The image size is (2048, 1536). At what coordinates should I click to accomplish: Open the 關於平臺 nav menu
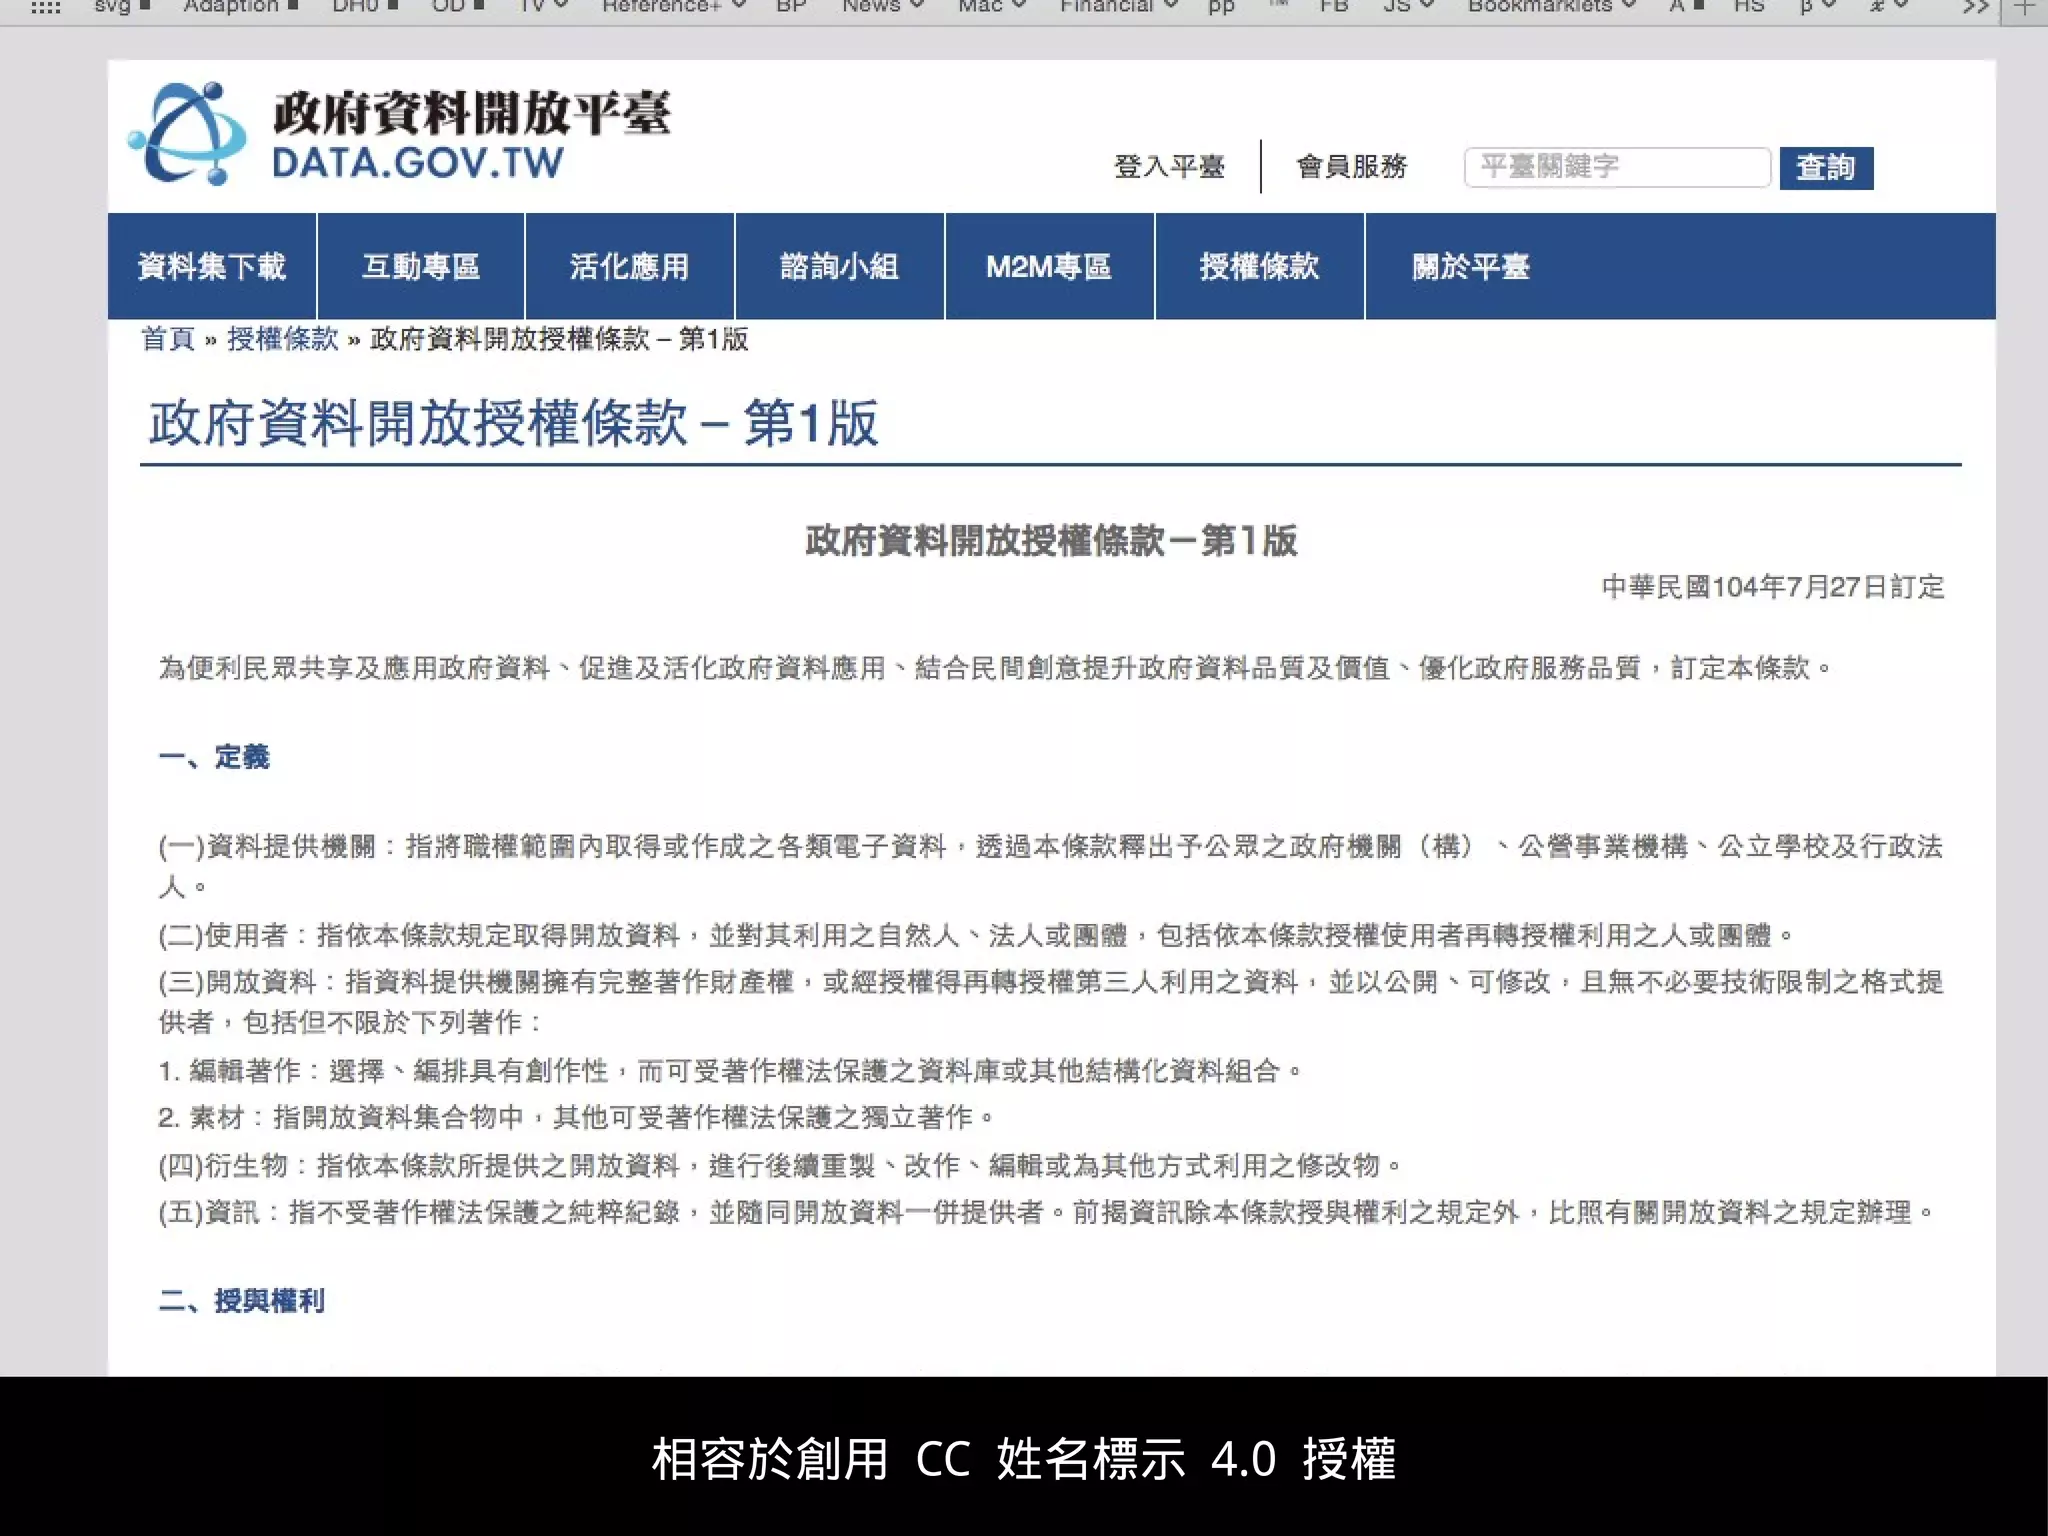(1470, 266)
